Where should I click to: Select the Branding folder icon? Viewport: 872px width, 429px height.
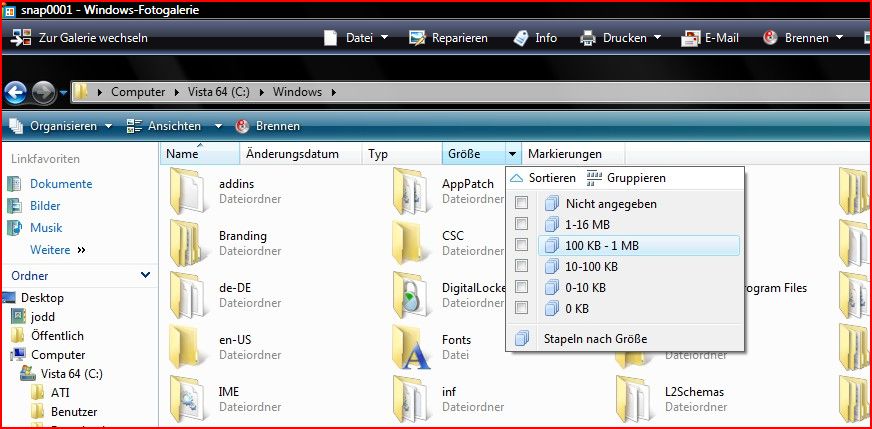(187, 243)
